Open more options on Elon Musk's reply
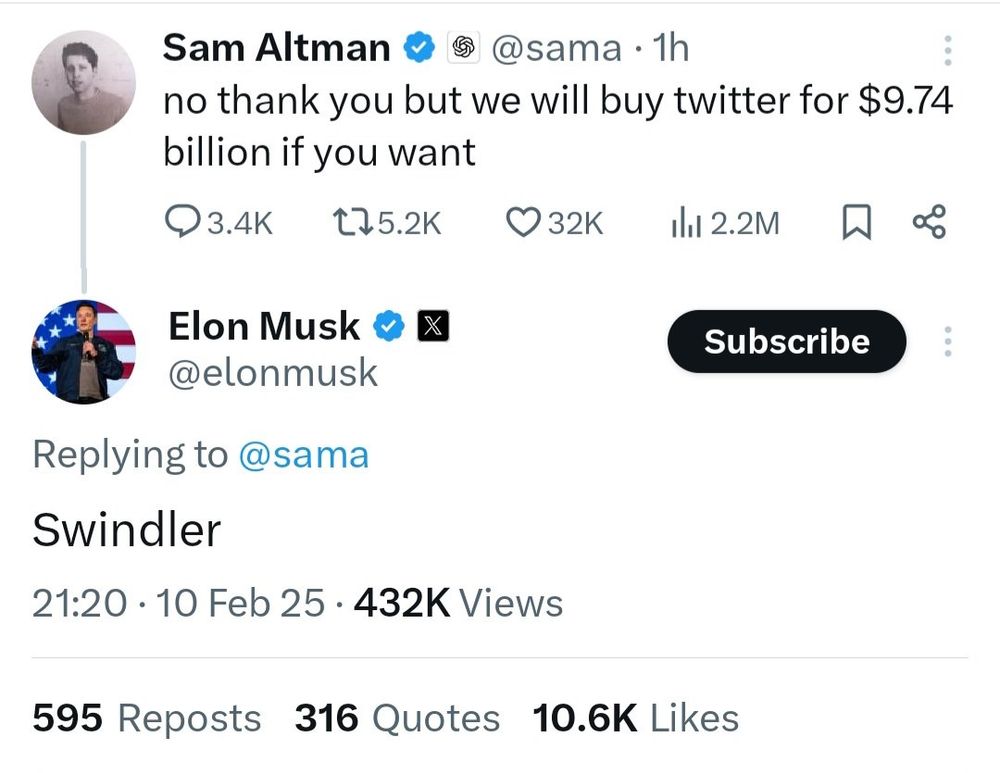Image resolution: width=1000 pixels, height=773 pixels. pyautogui.click(x=946, y=341)
